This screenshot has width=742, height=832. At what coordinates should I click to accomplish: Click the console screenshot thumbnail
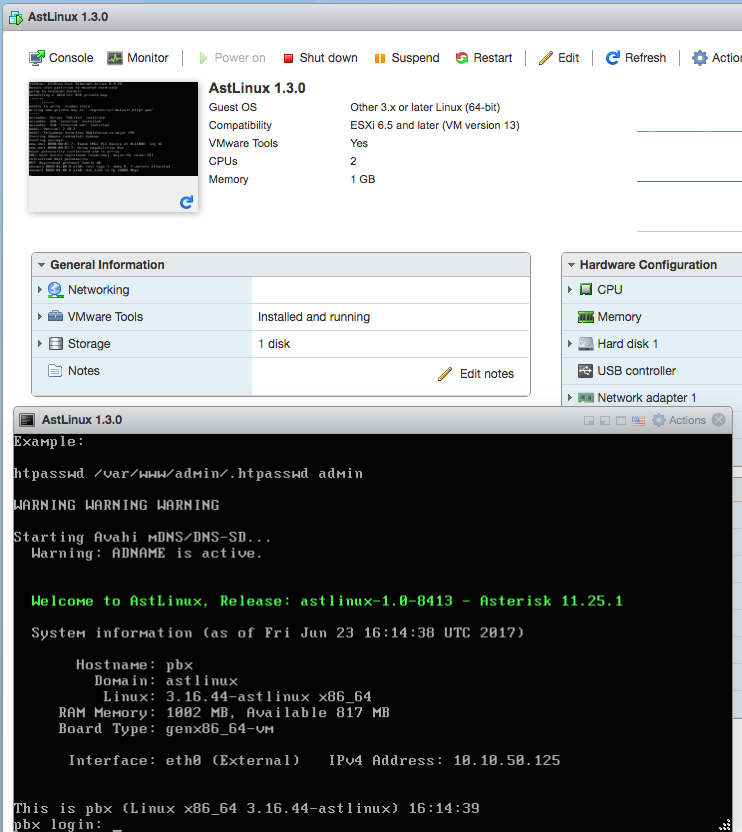tap(113, 129)
